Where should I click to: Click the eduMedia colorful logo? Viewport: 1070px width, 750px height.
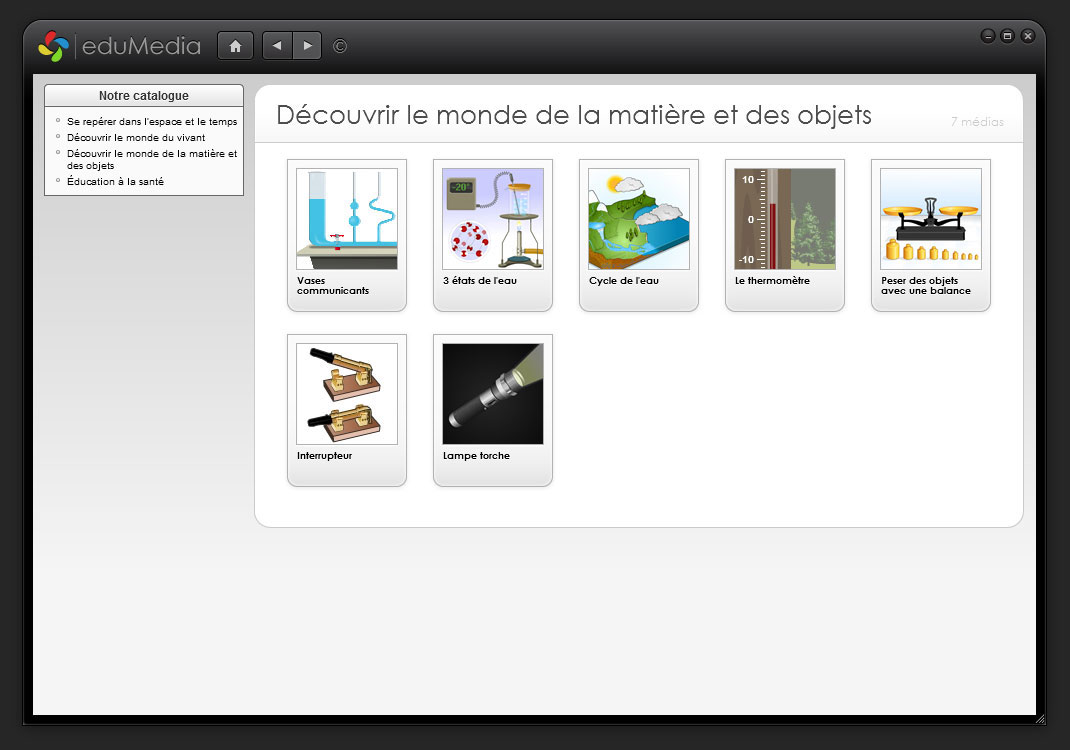click(x=53, y=46)
